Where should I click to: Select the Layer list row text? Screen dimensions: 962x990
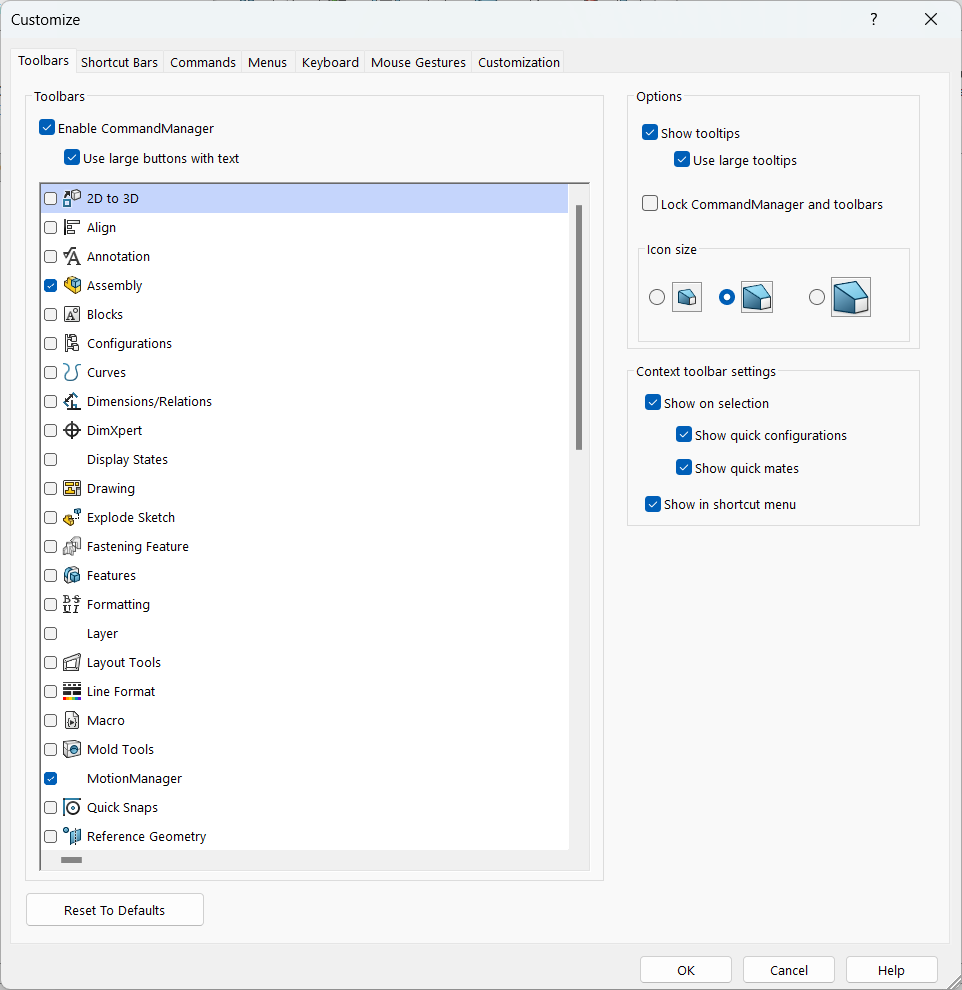point(102,634)
